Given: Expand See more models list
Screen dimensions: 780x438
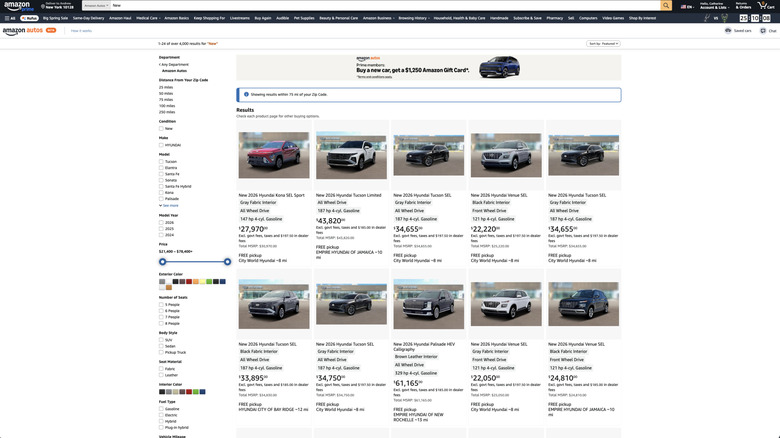Looking at the screenshot, I should (169, 206).
